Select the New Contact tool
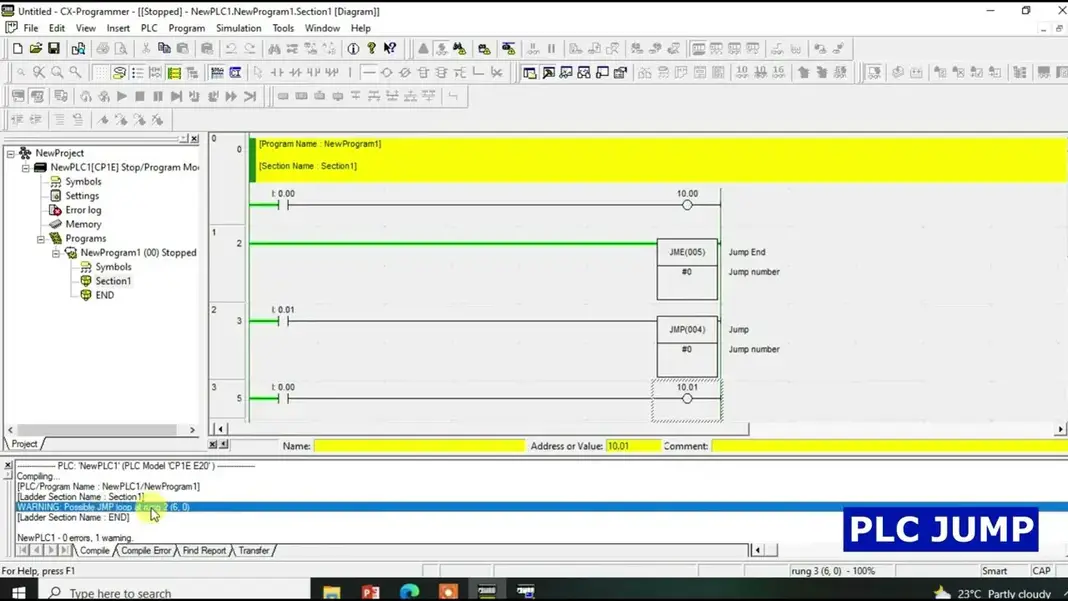Screen dimensions: 1068x601 coord(277,72)
